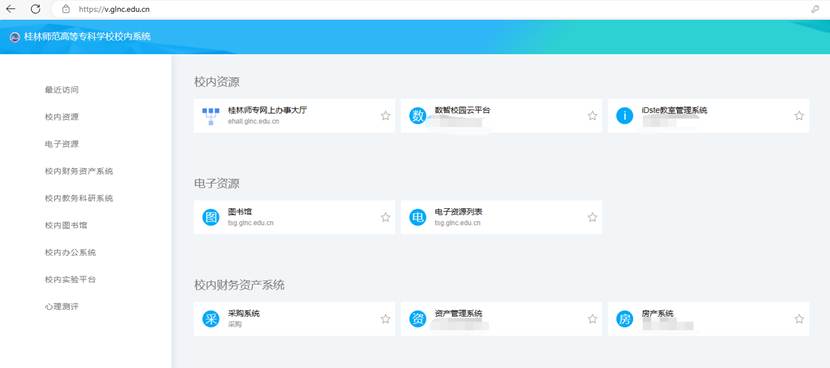Click the info icon of iDste教室管理系统
The width and height of the screenshot is (830, 368).
625,116
